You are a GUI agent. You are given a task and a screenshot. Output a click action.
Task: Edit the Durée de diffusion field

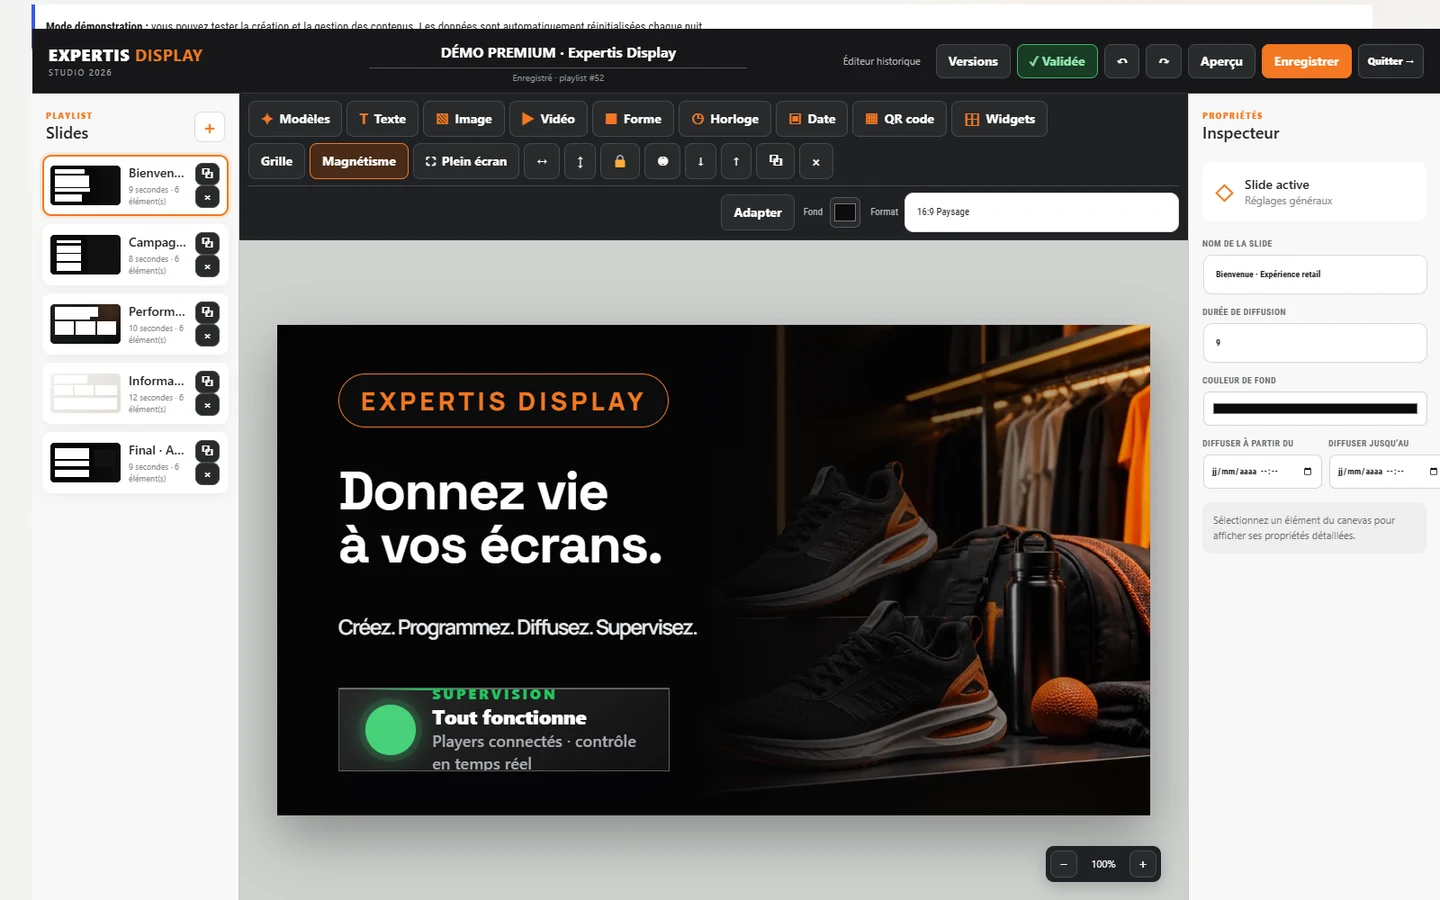tap(1314, 342)
